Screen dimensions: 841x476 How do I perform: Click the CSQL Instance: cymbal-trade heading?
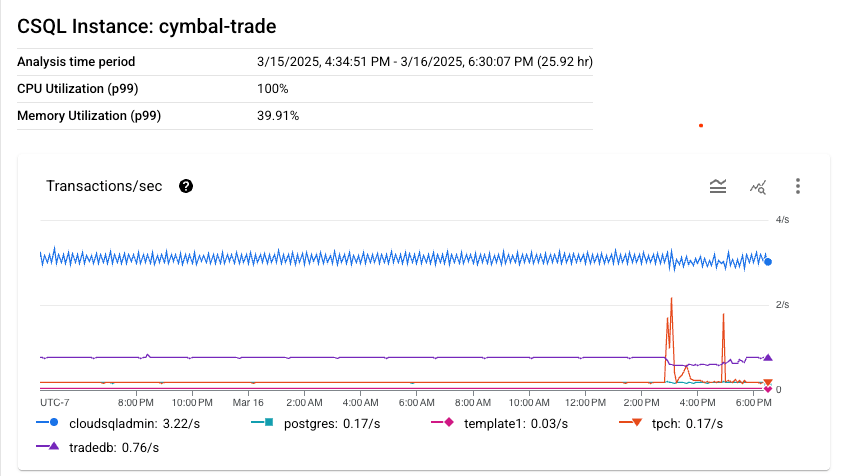(x=146, y=26)
